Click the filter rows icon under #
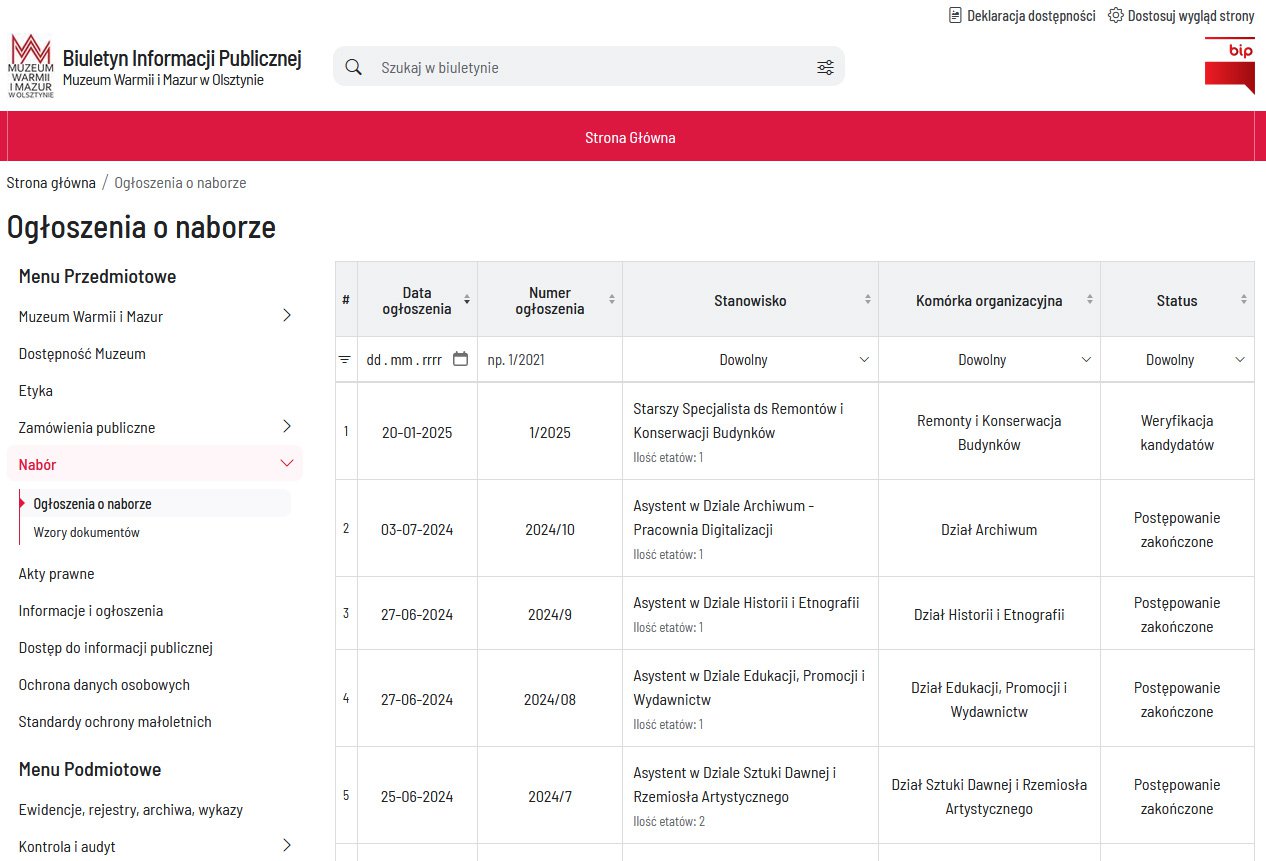The image size is (1266, 861). coord(345,360)
